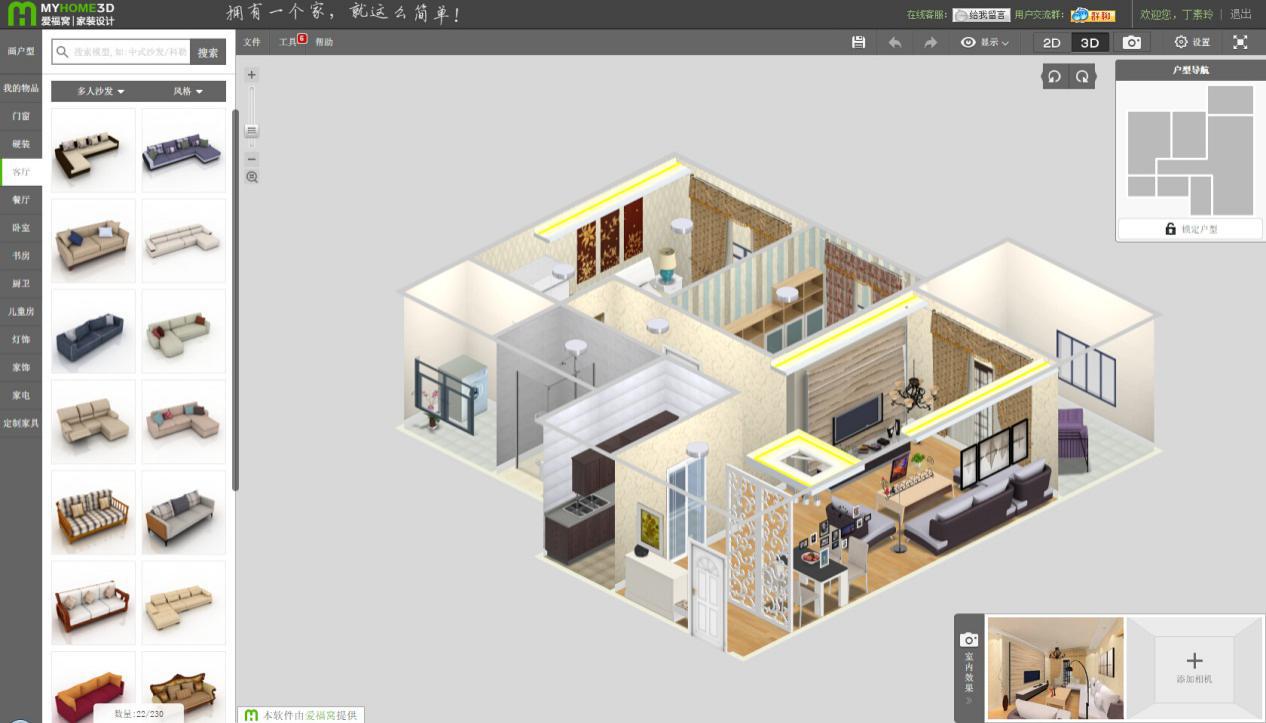Take a snapshot with toolbar camera icon
Image resolution: width=1266 pixels, height=723 pixels.
point(1131,42)
